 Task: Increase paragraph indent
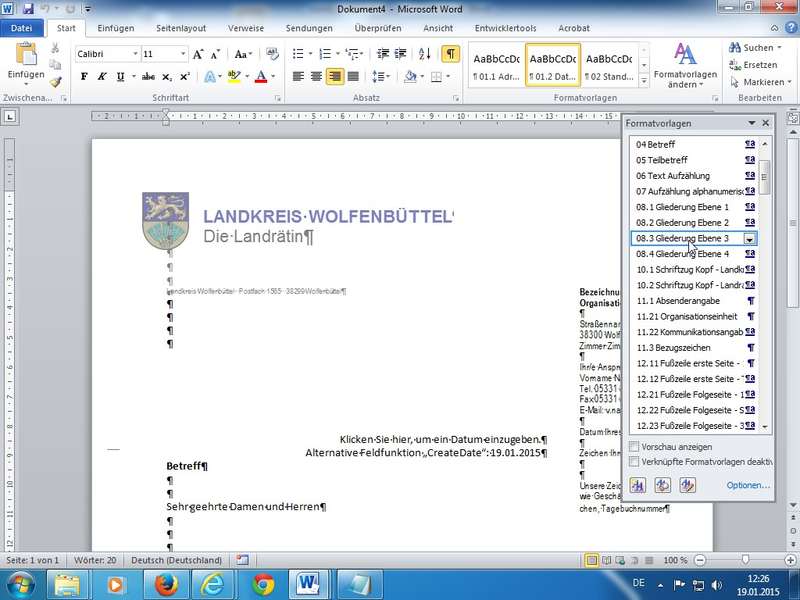[401, 54]
